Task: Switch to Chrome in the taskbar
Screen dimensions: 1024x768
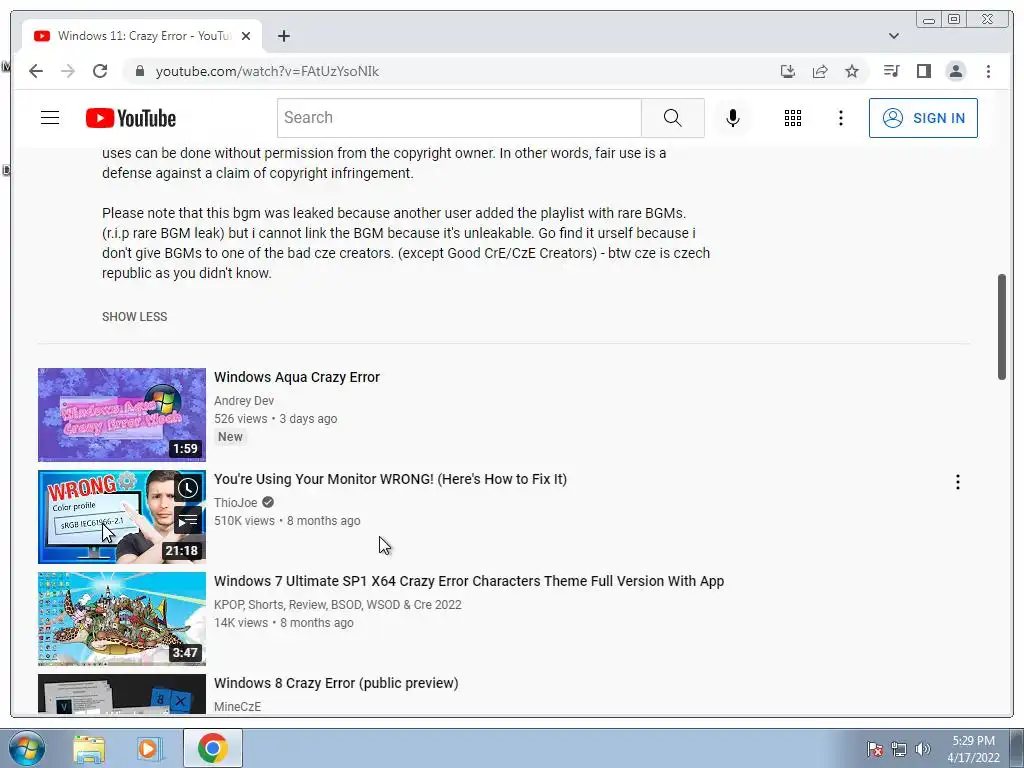Action: 213,748
